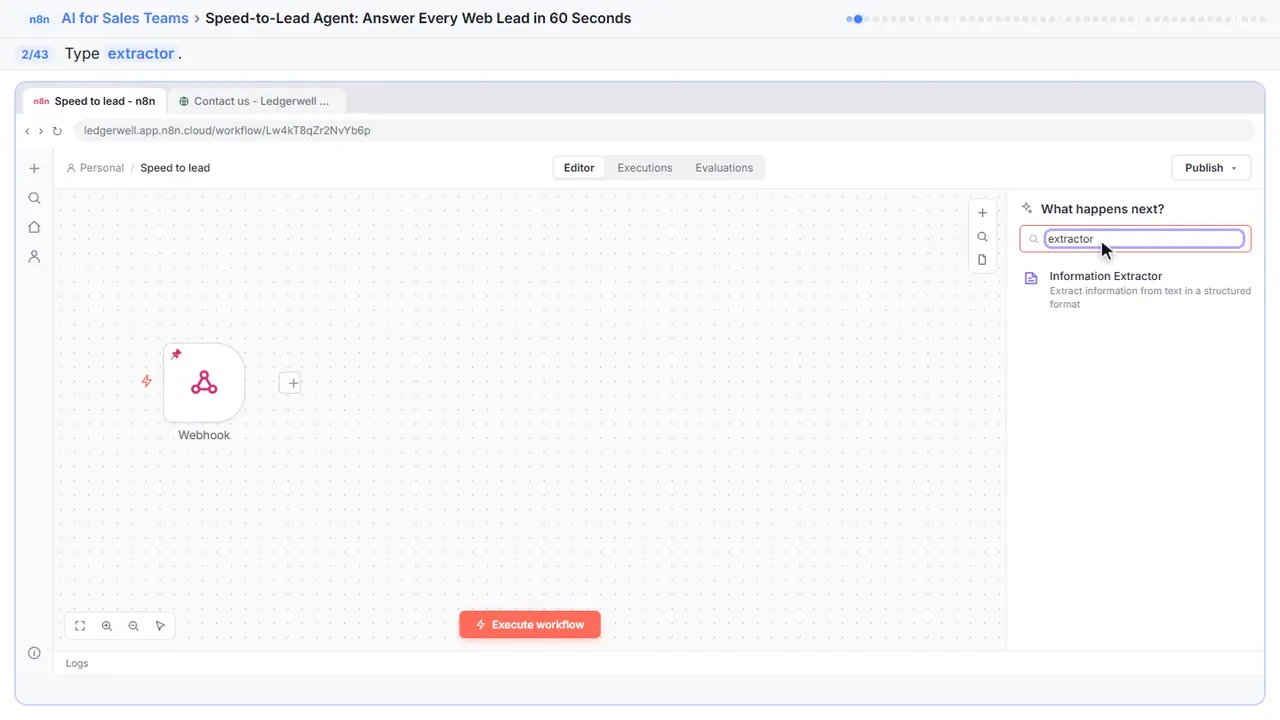Add a sticky note from canvas toolbar
1280x720 pixels.
[x=982, y=260]
